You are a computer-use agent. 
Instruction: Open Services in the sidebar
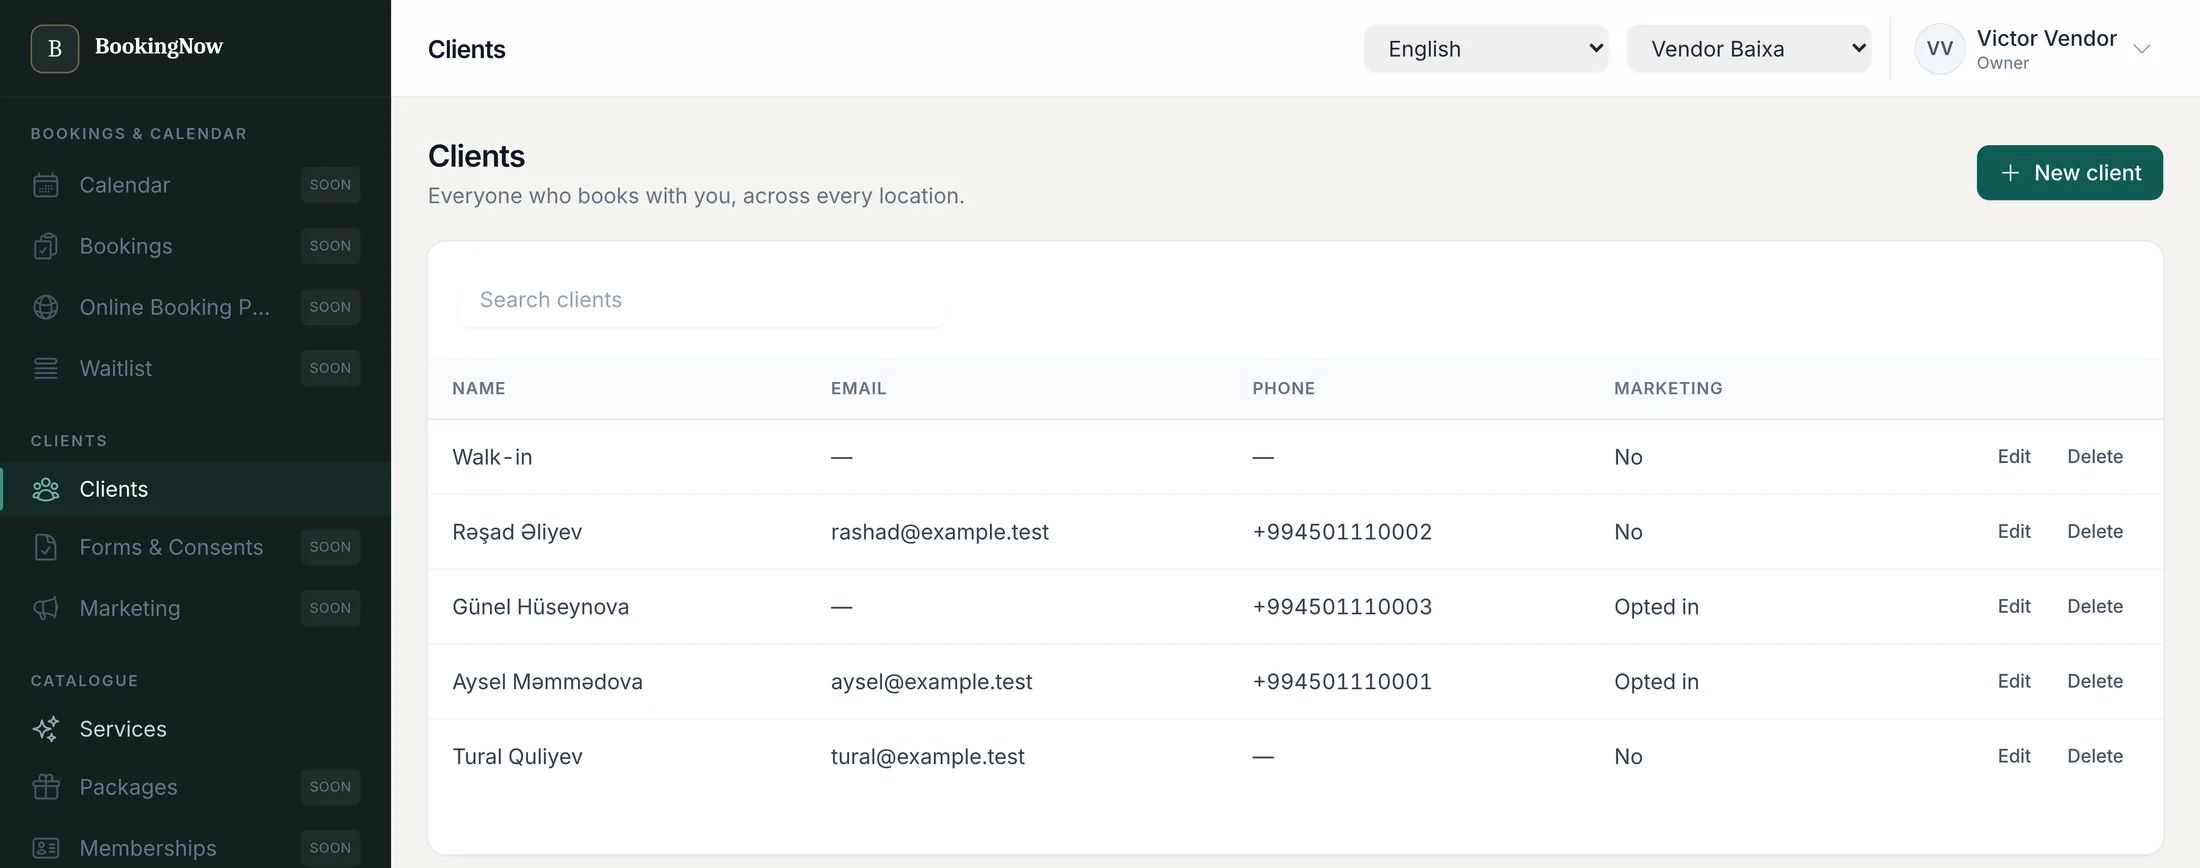click(195, 729)
